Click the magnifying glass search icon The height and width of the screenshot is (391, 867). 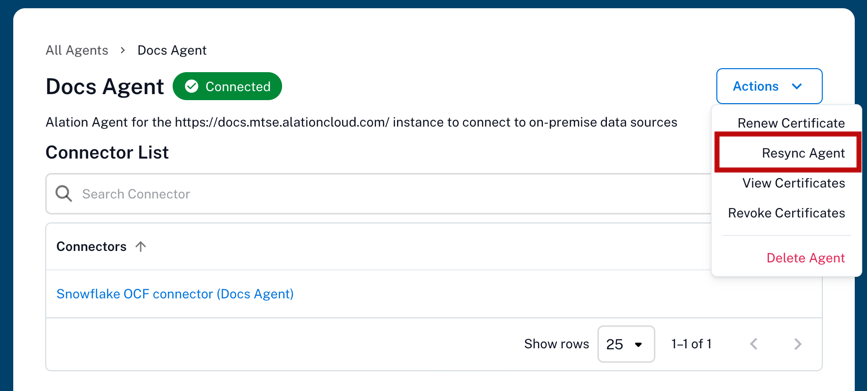click(x=64, y=194)
